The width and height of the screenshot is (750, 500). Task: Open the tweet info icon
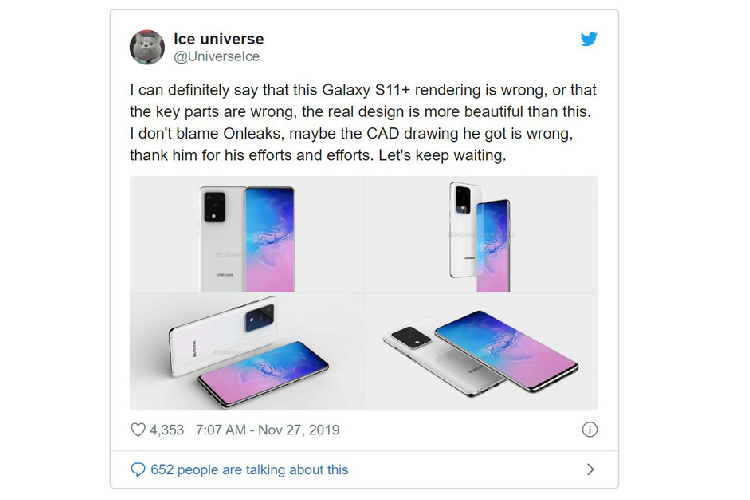point(590,430)
